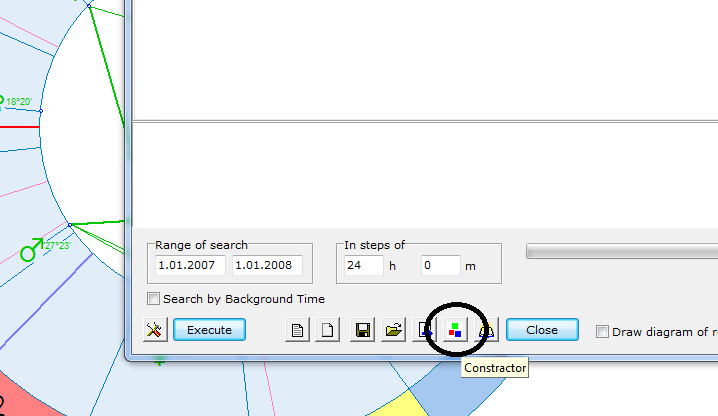Image resolution: width=718 pixels, height=416 pixels.
Task: Click the minutes step field showing 0
Action: pyautogui.click(x=440, y=266)
